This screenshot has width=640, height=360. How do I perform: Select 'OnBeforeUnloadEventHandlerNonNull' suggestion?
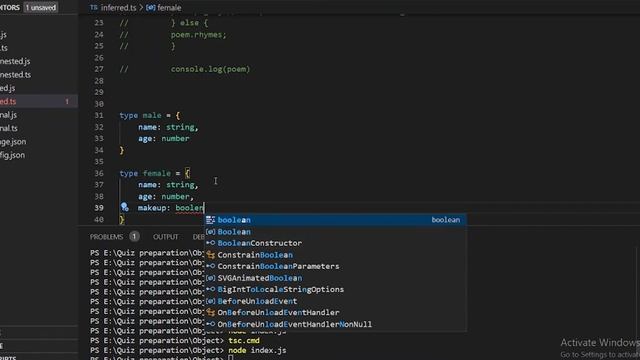[335, 324]
